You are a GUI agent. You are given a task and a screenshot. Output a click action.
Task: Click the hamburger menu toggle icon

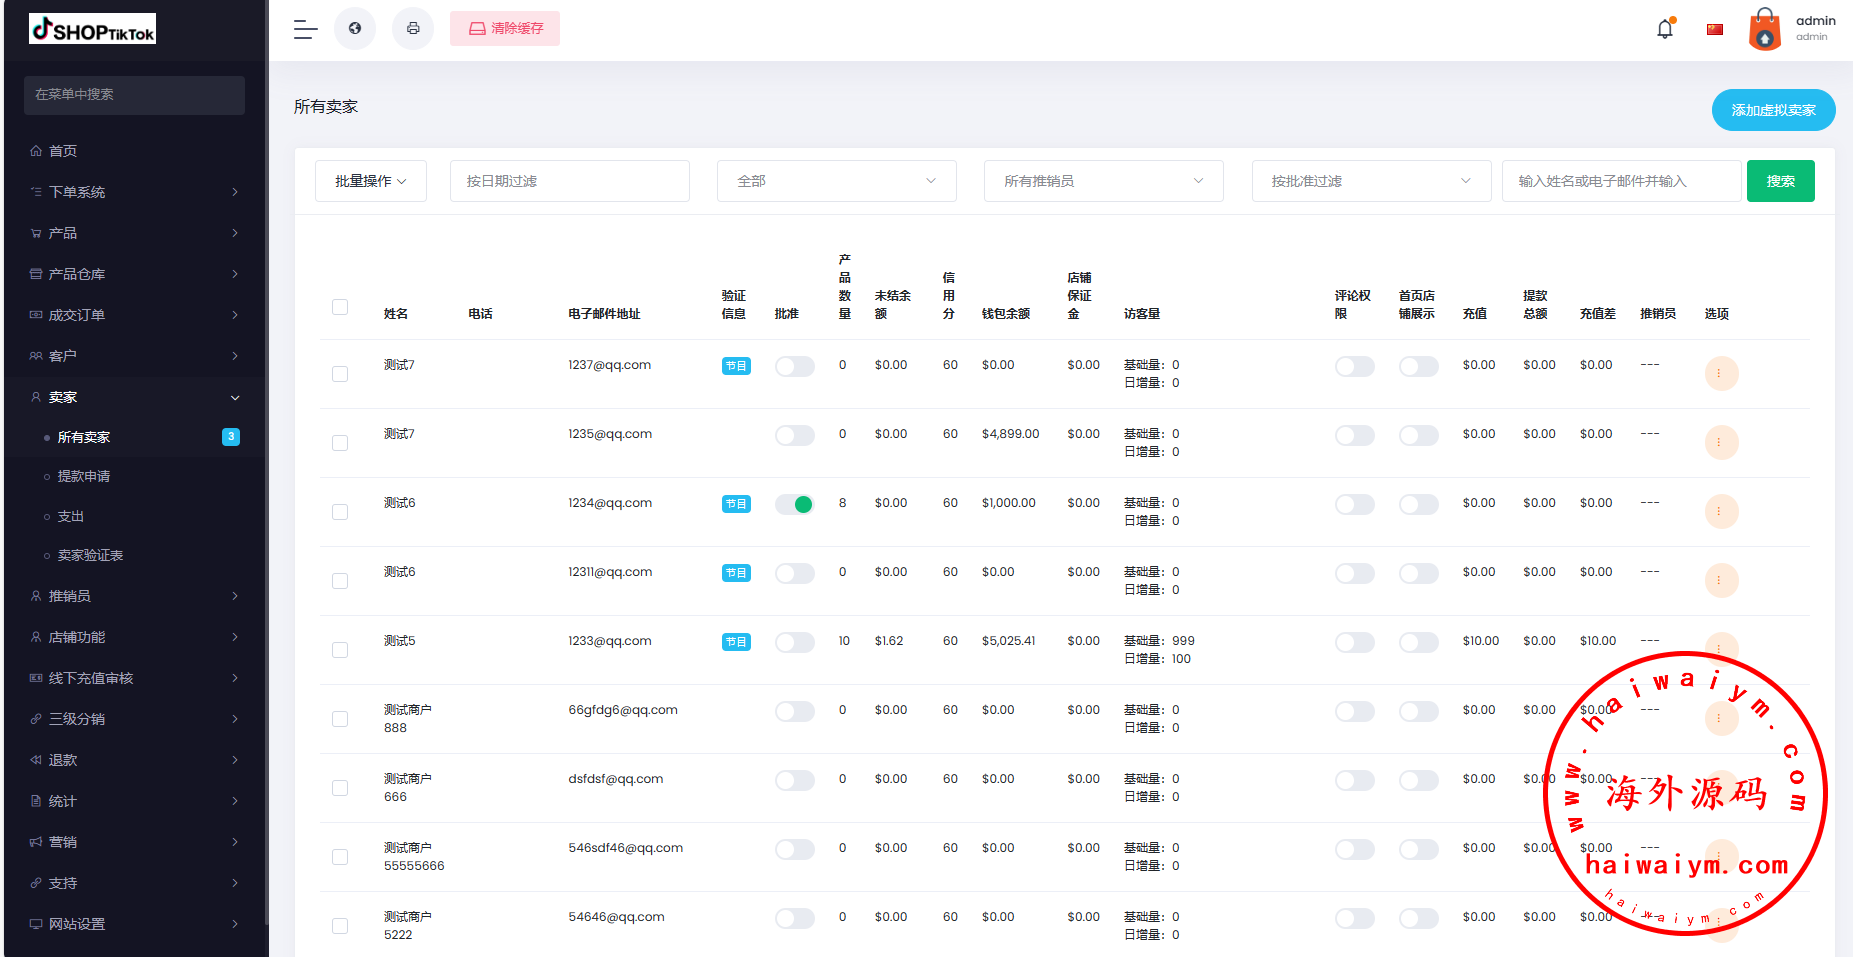tap(305, 29)
